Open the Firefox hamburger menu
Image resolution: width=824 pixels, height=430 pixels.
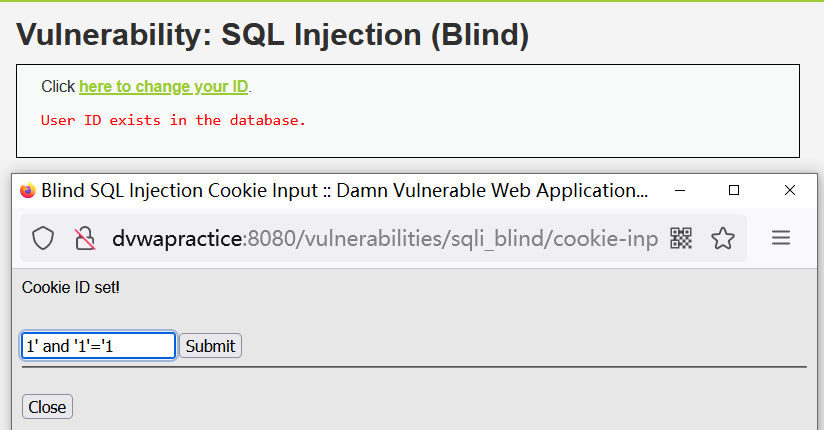click(x=781, y=238)
